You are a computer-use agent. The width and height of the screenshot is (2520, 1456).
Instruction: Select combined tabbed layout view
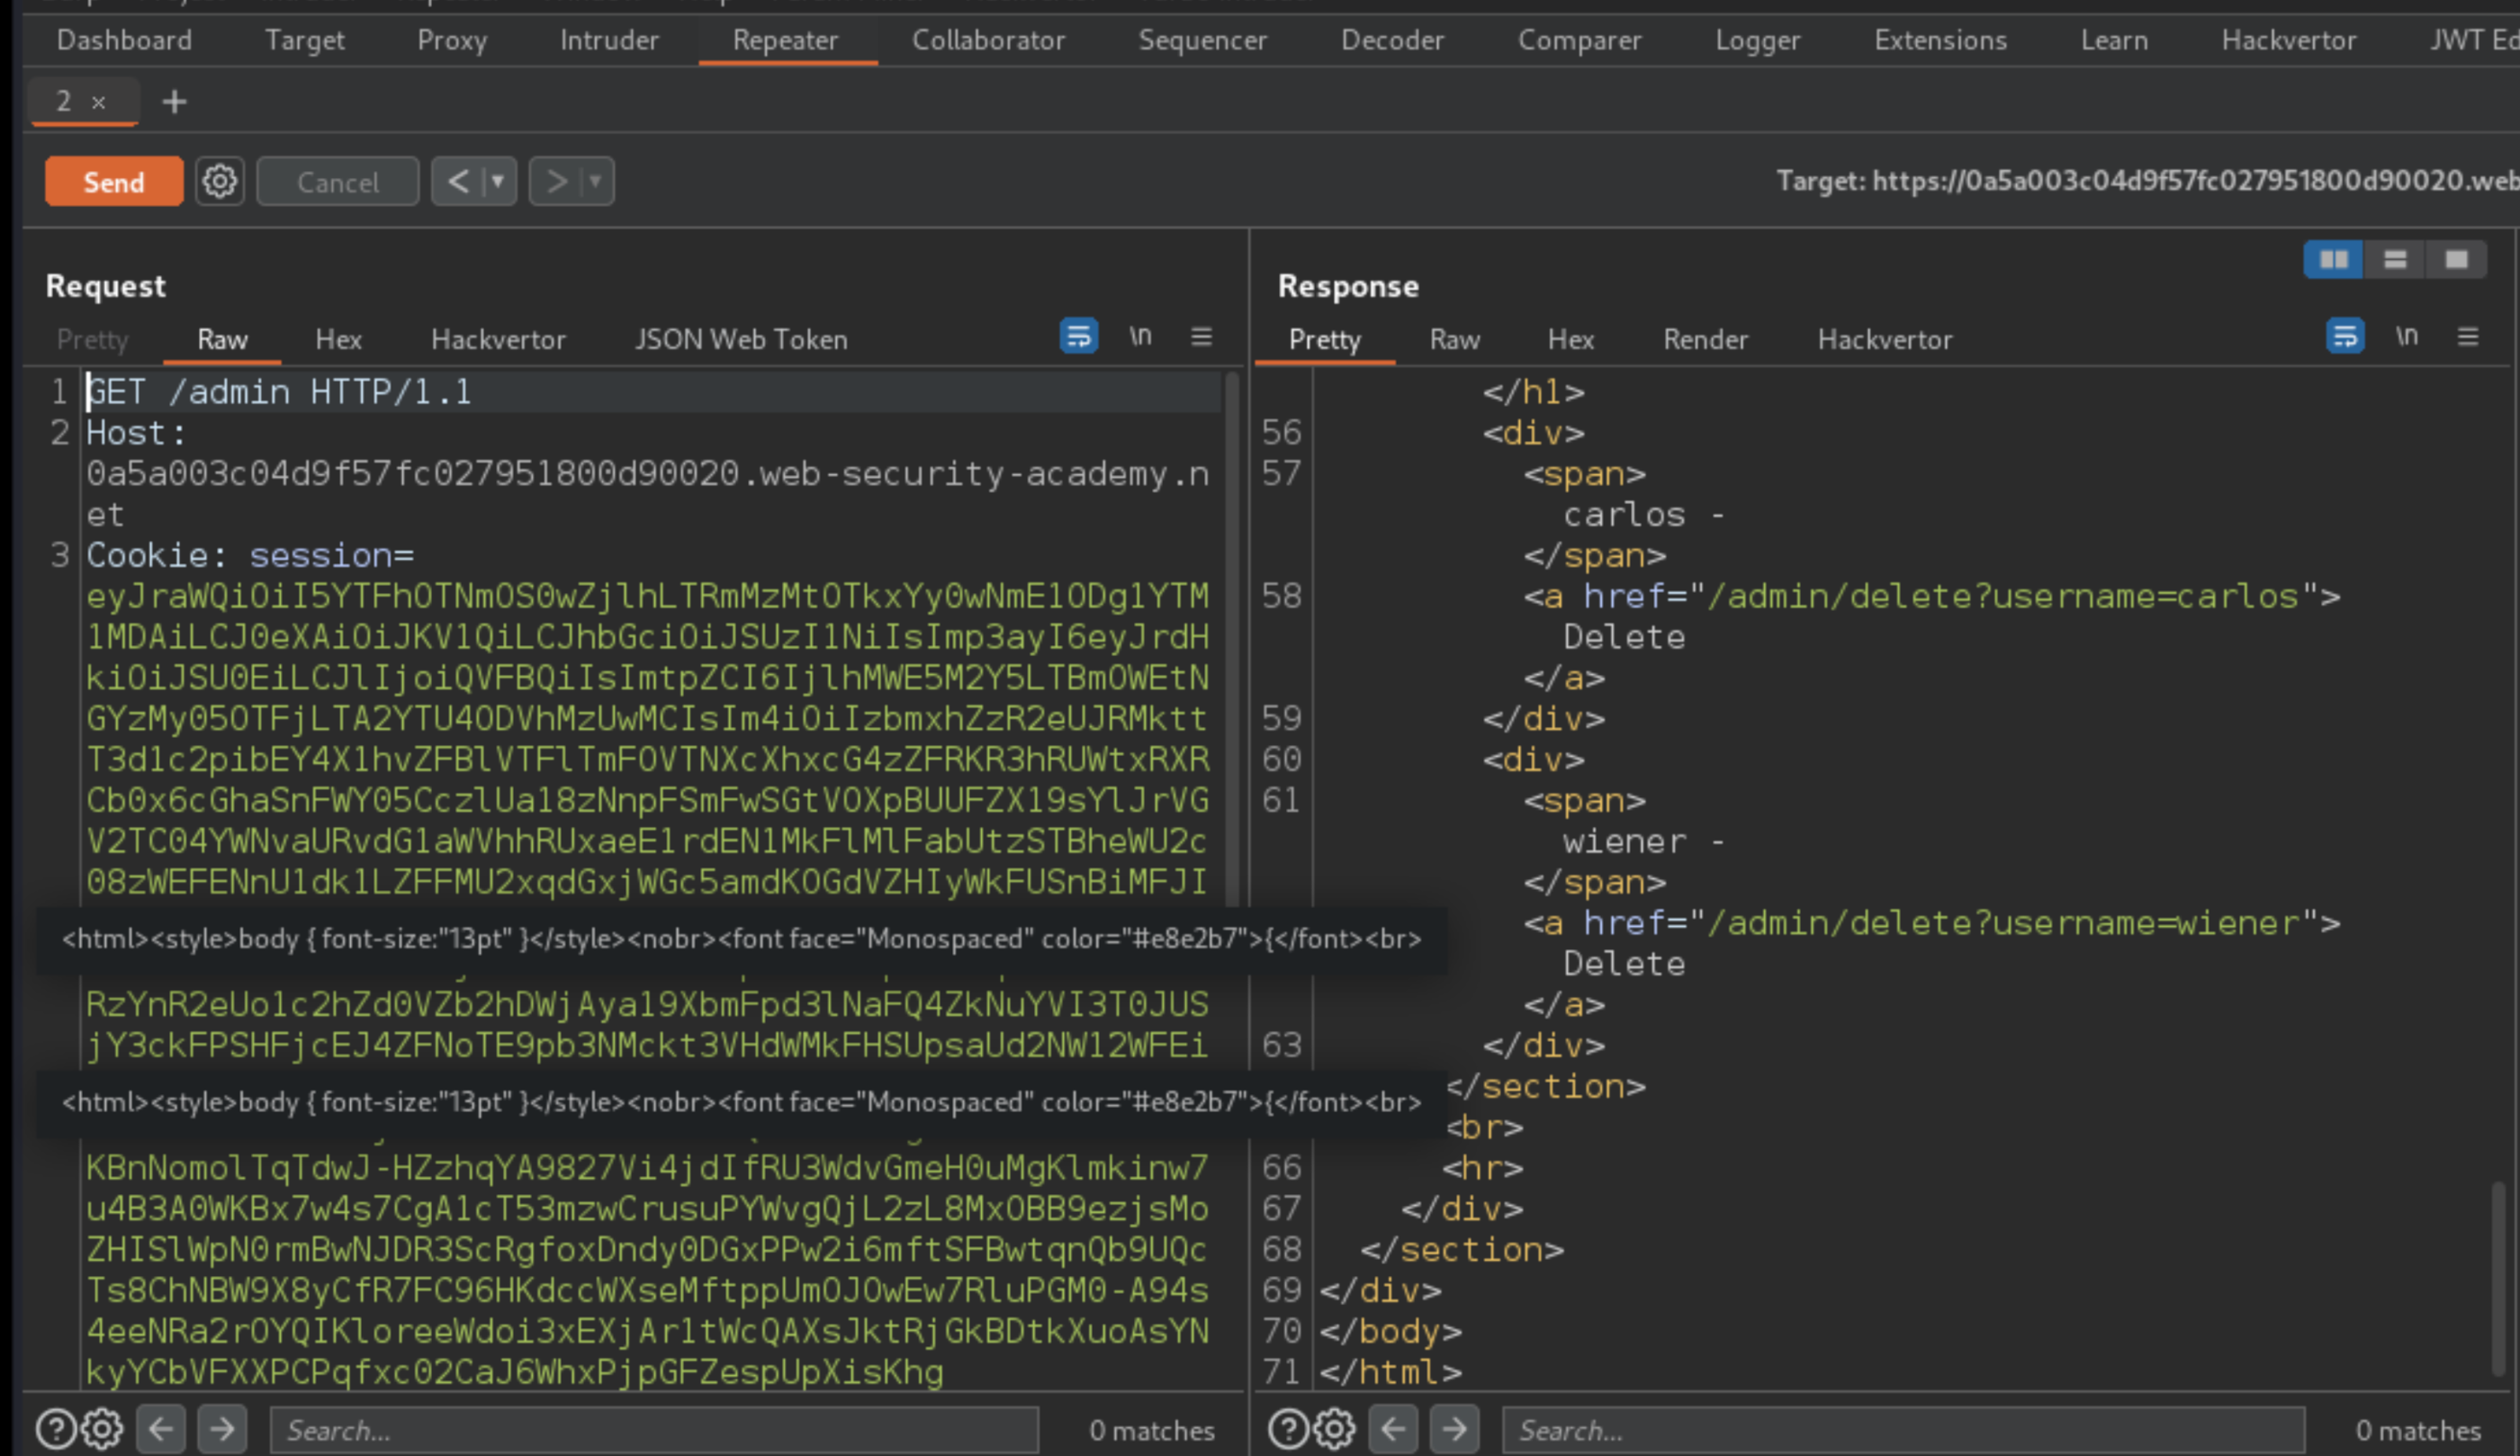[x=2456, y=260]
